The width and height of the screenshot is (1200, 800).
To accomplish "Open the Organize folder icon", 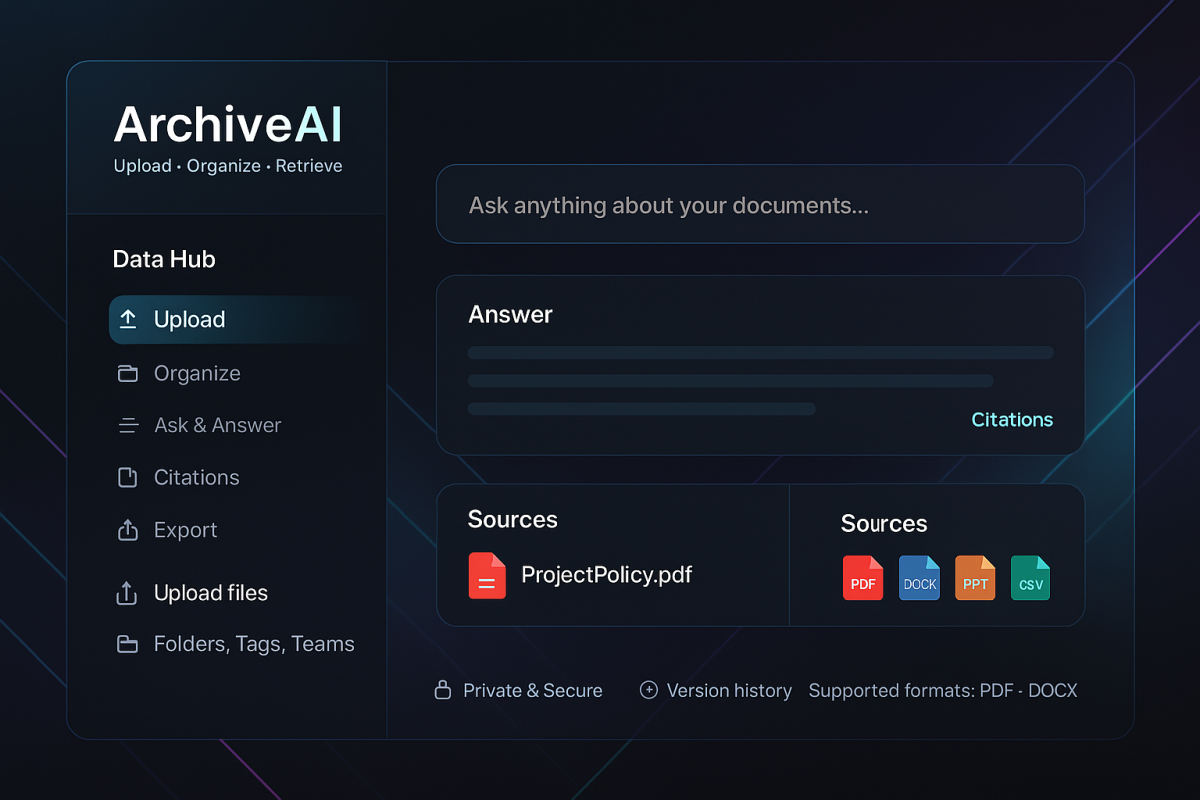I will (128, 373).
